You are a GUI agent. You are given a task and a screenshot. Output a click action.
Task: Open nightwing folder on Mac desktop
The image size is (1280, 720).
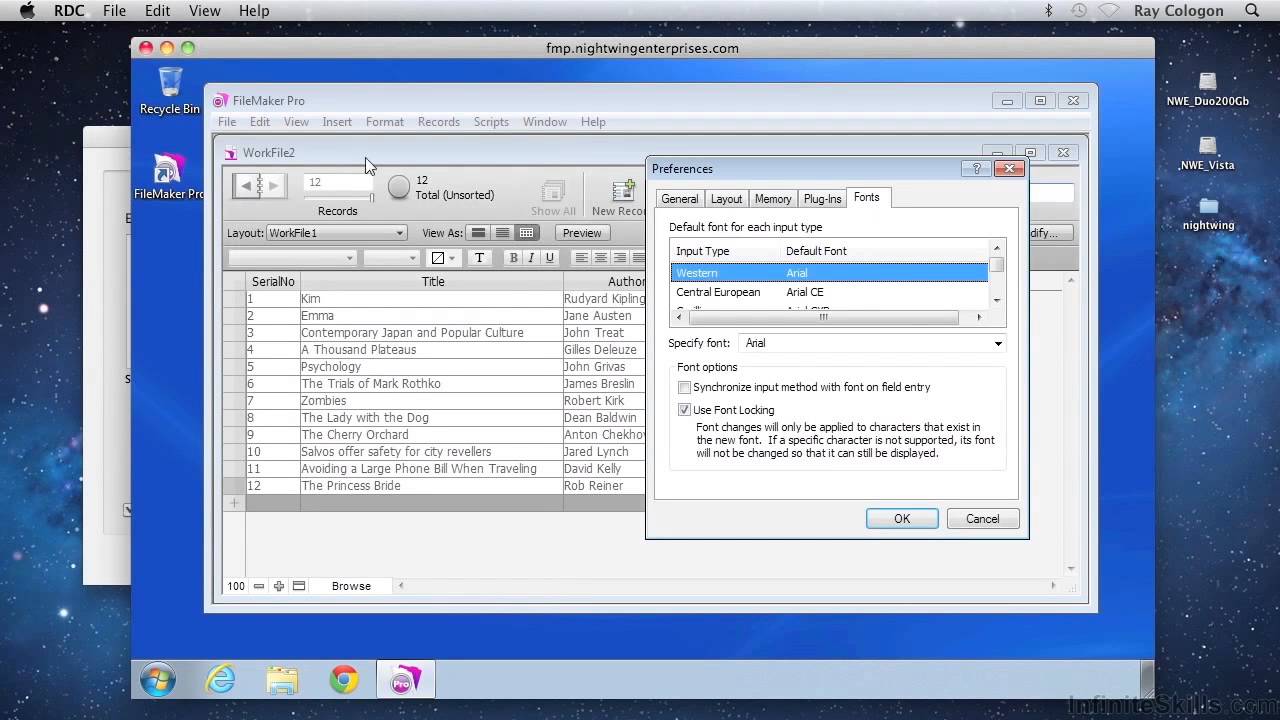tap(1208, 213)
